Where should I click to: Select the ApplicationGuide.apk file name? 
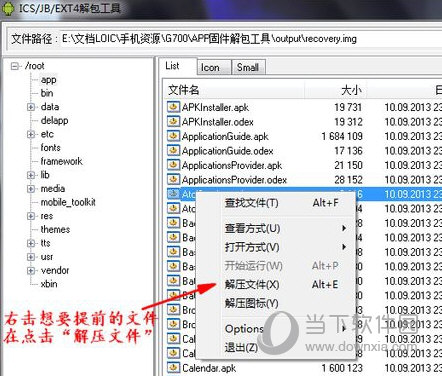click(225, 136)
